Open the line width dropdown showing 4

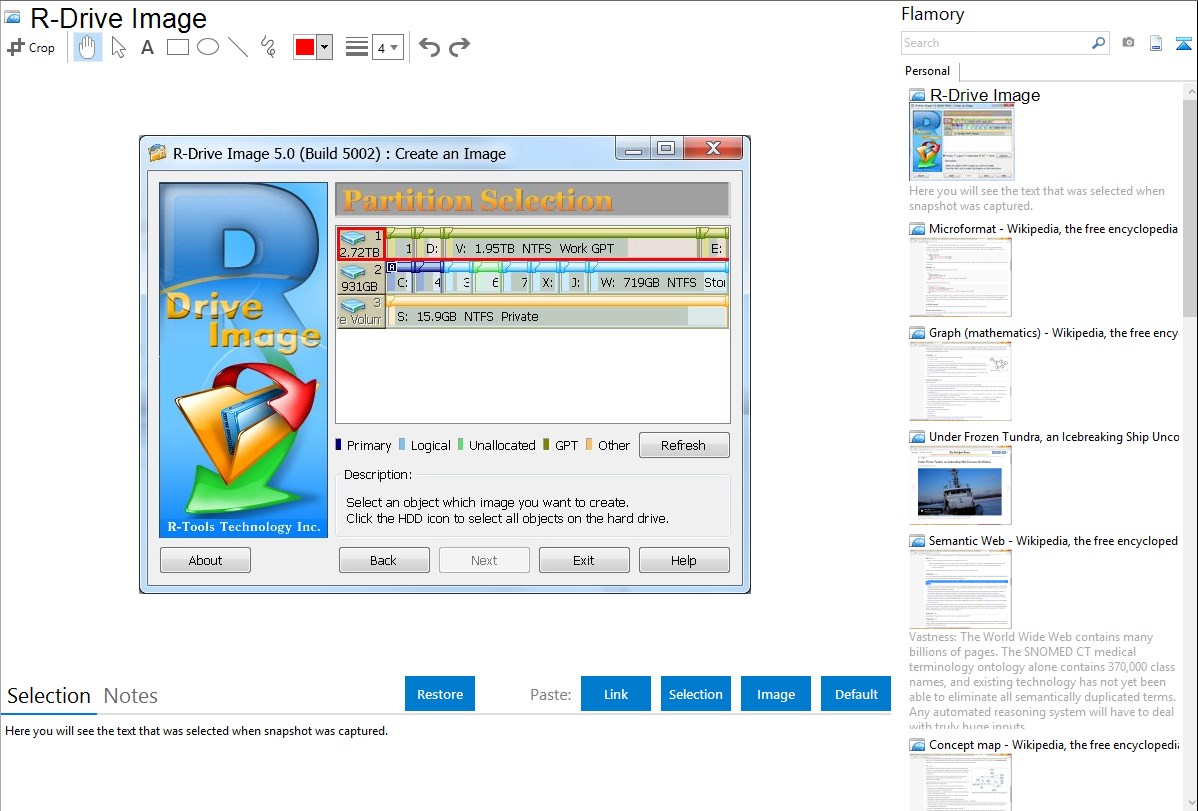pyautogui.click(x=388, y=47)
